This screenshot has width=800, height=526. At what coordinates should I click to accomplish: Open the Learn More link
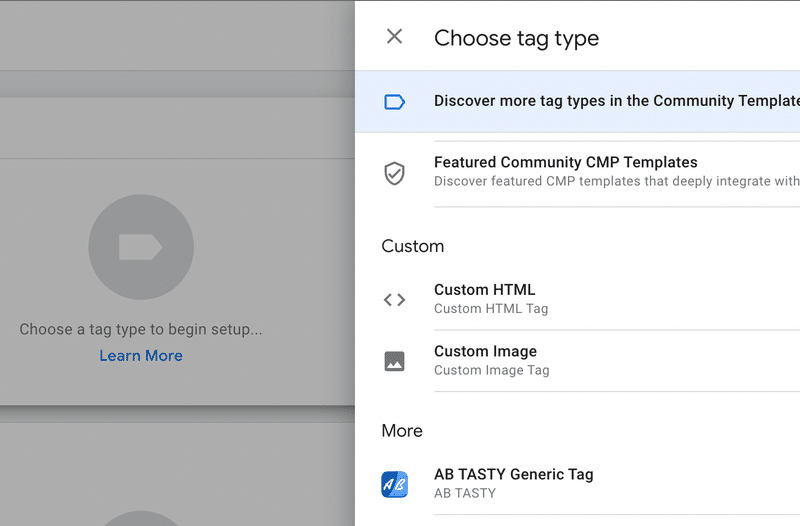[141, 356]
